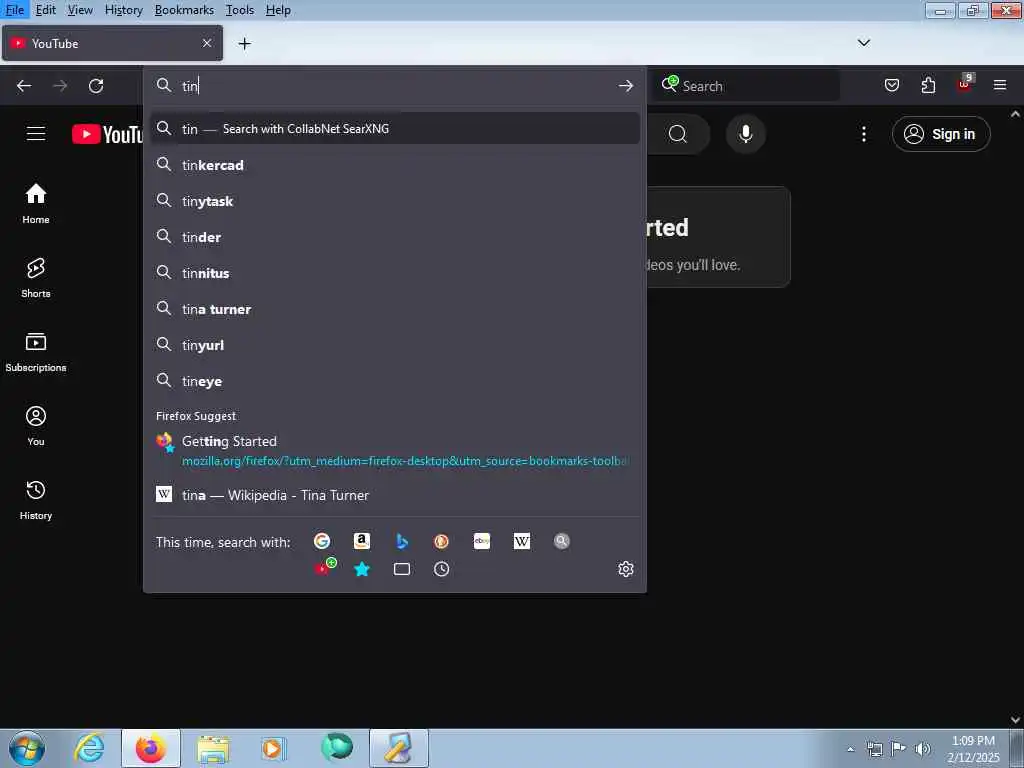Choose the tinyurl suggestion
This screenshot has height=768, width=1024.
395,344
